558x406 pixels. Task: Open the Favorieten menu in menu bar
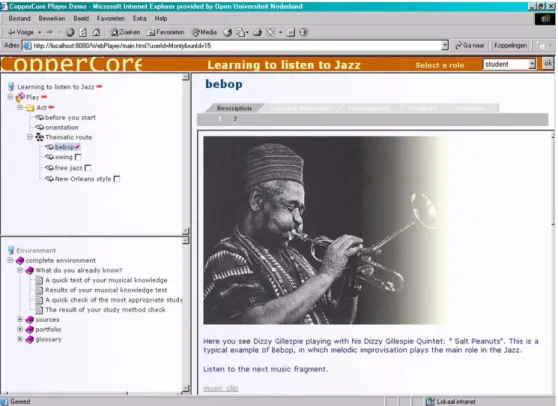[111, 19]
